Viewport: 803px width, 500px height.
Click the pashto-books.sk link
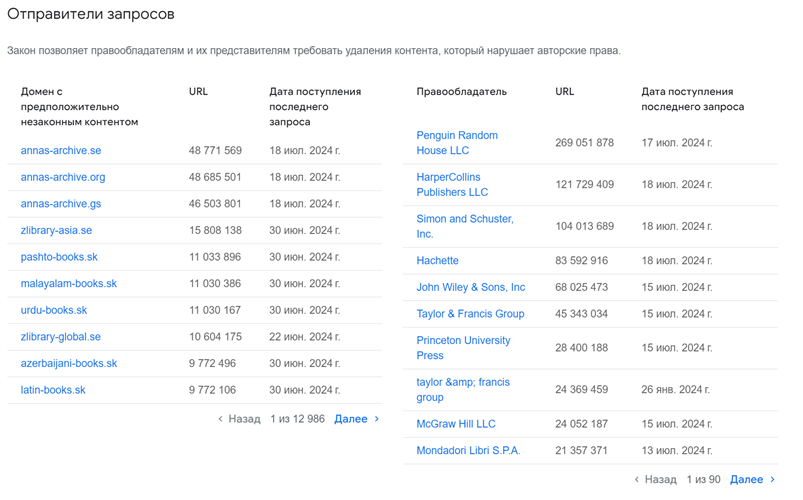pyautogui.click(x=59, y=257)
